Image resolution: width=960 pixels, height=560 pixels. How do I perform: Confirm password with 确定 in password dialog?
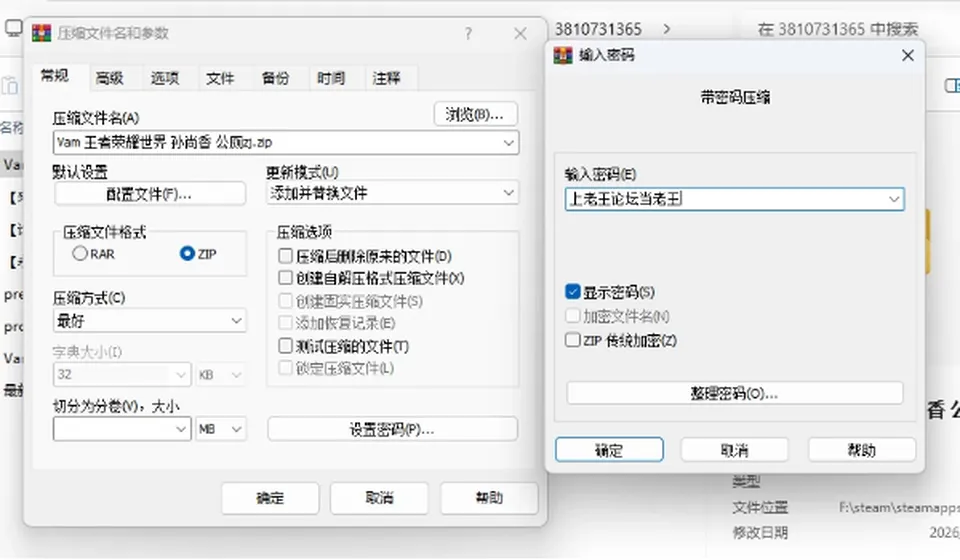[x=609, y=450]
